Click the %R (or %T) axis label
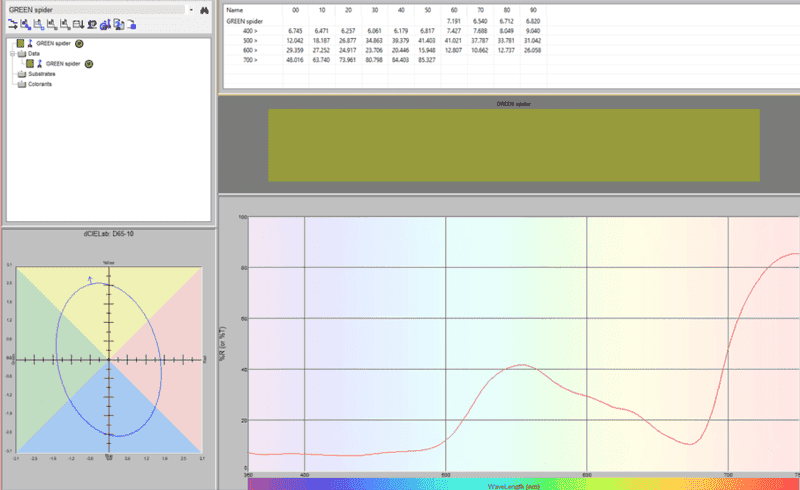 click(222, 344)
